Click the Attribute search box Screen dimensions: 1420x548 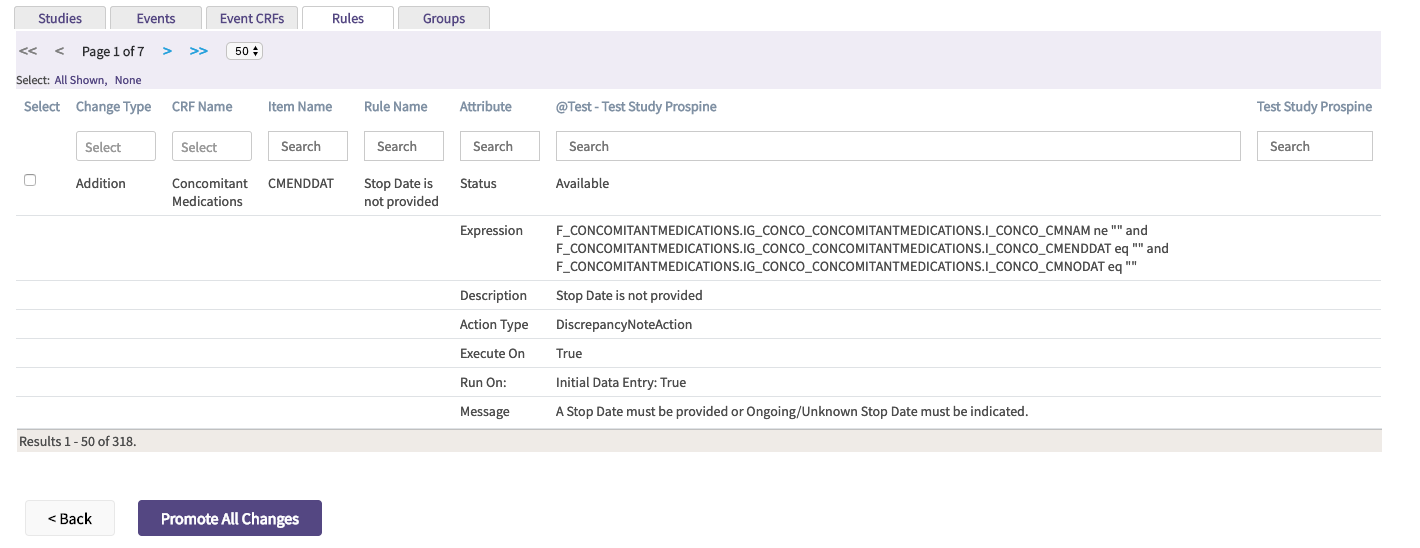(499, 146)
